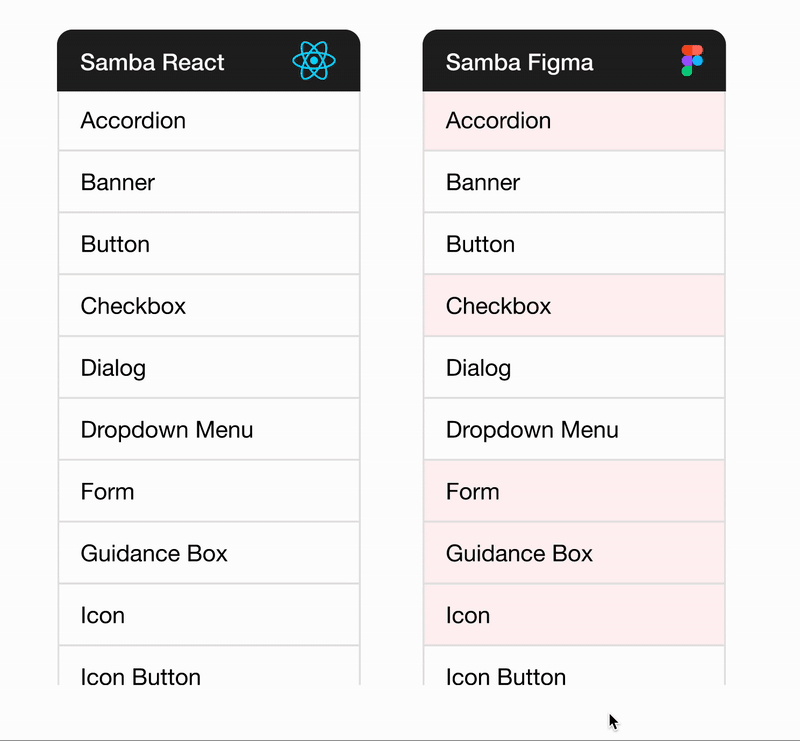Open Dropdown Menu in Samba React column
The image size is (800, 741).
[x=209, y=429]
